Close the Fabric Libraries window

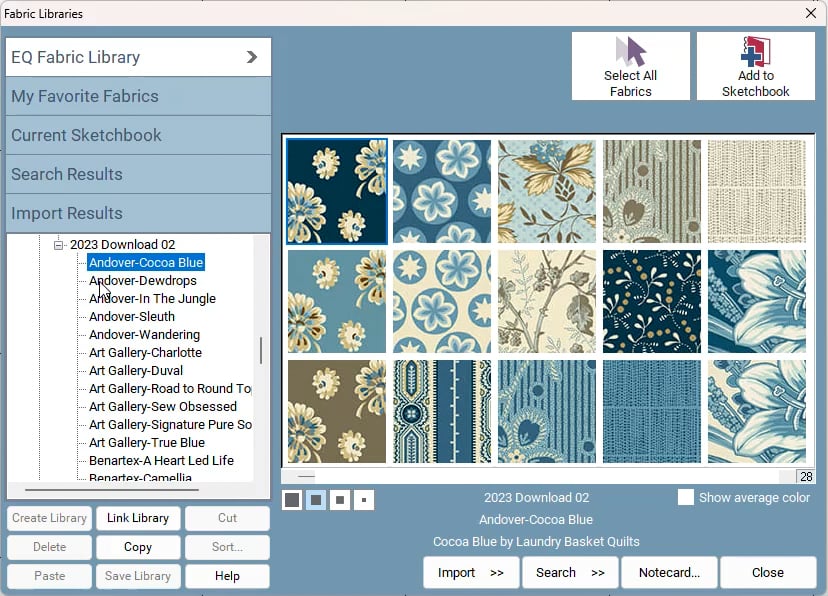pos(811,13)
